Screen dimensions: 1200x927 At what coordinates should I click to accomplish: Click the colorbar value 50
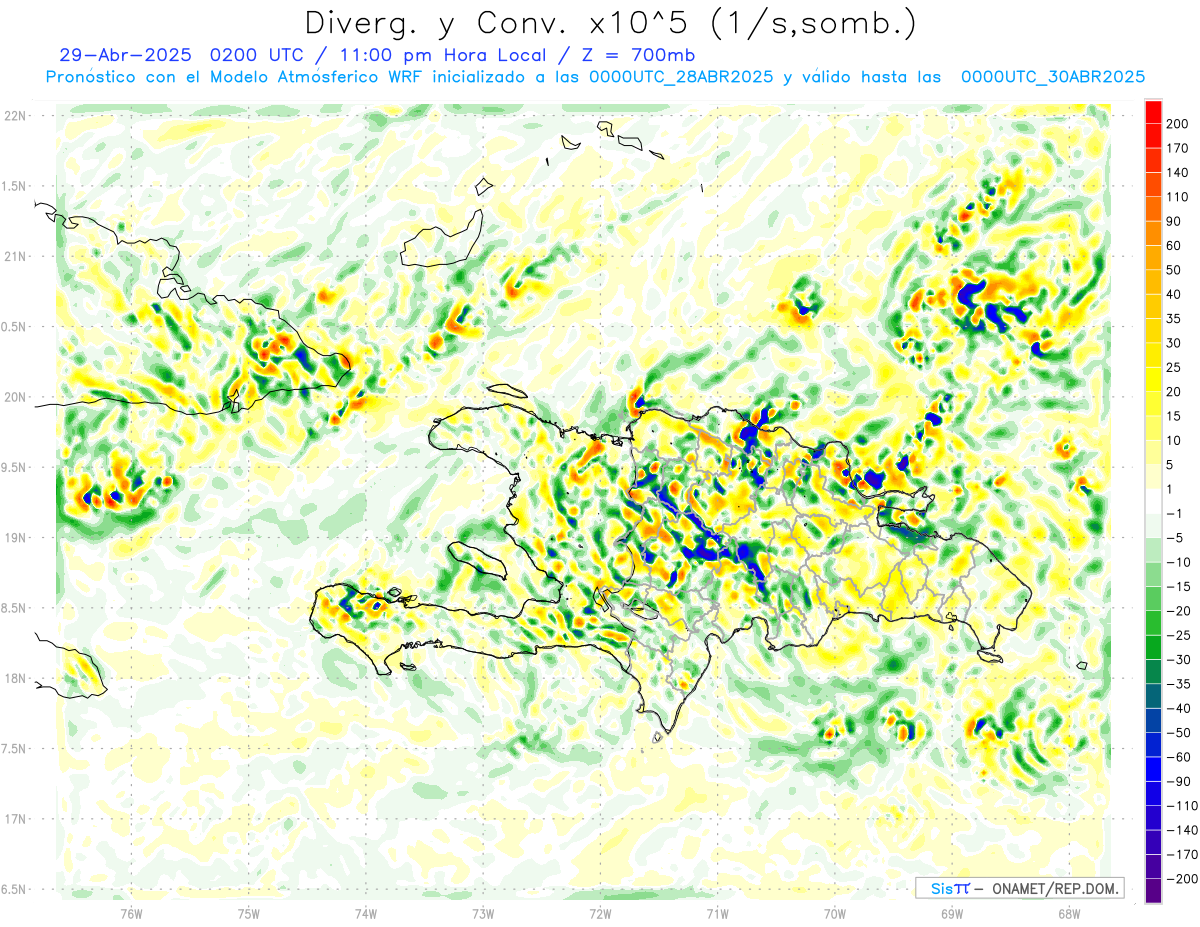click(1174, 270)
